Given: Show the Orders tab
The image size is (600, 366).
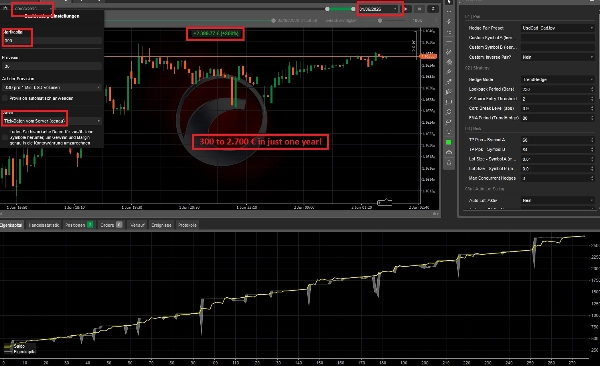Looking at the screenshot, I should point(111,225).
